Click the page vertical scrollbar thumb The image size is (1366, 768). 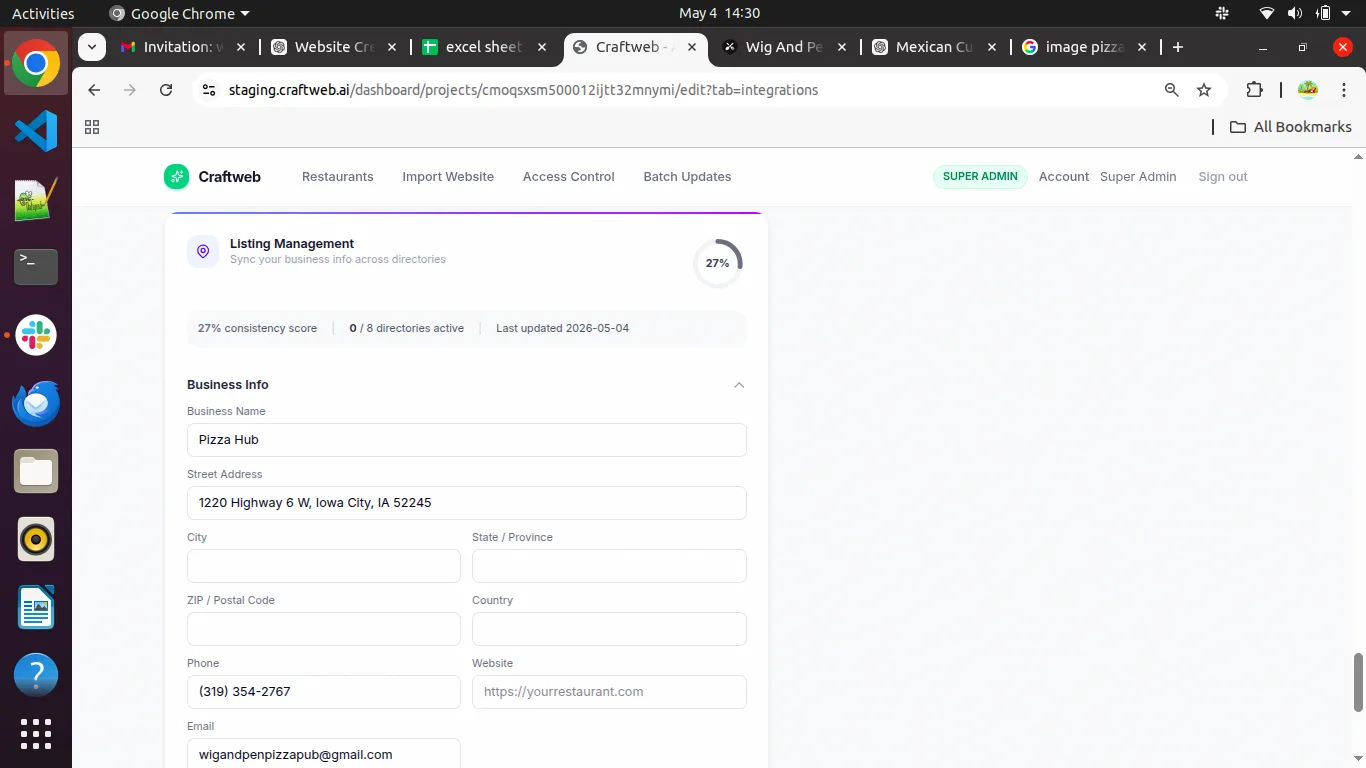pos(1358,681)
